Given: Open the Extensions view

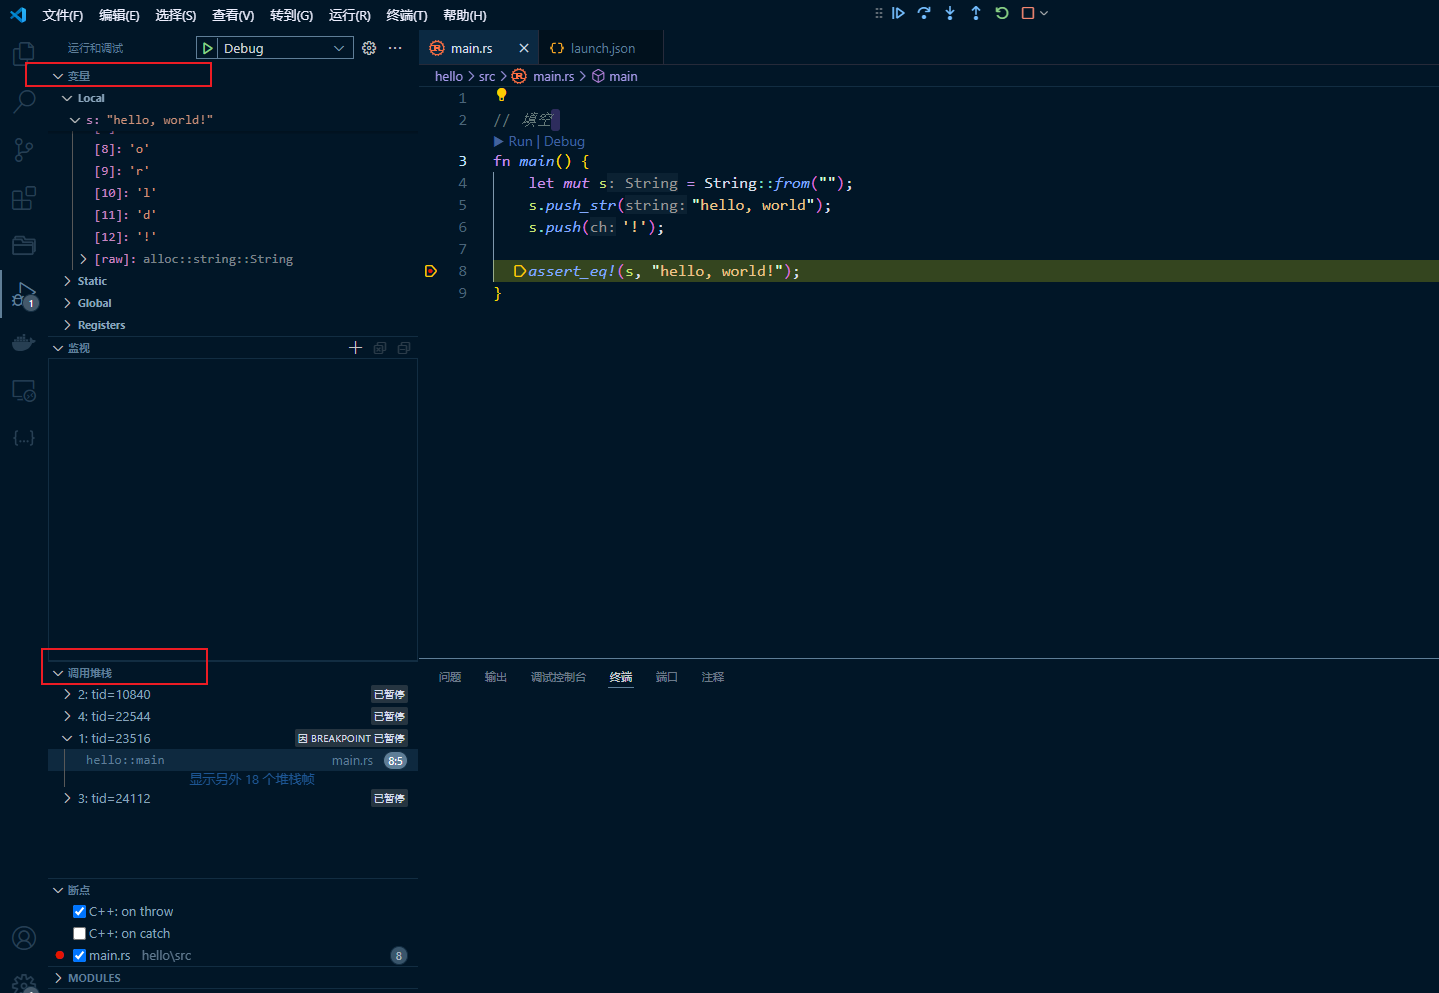Looking at the screenshot, I should click(x=24, y=198).
